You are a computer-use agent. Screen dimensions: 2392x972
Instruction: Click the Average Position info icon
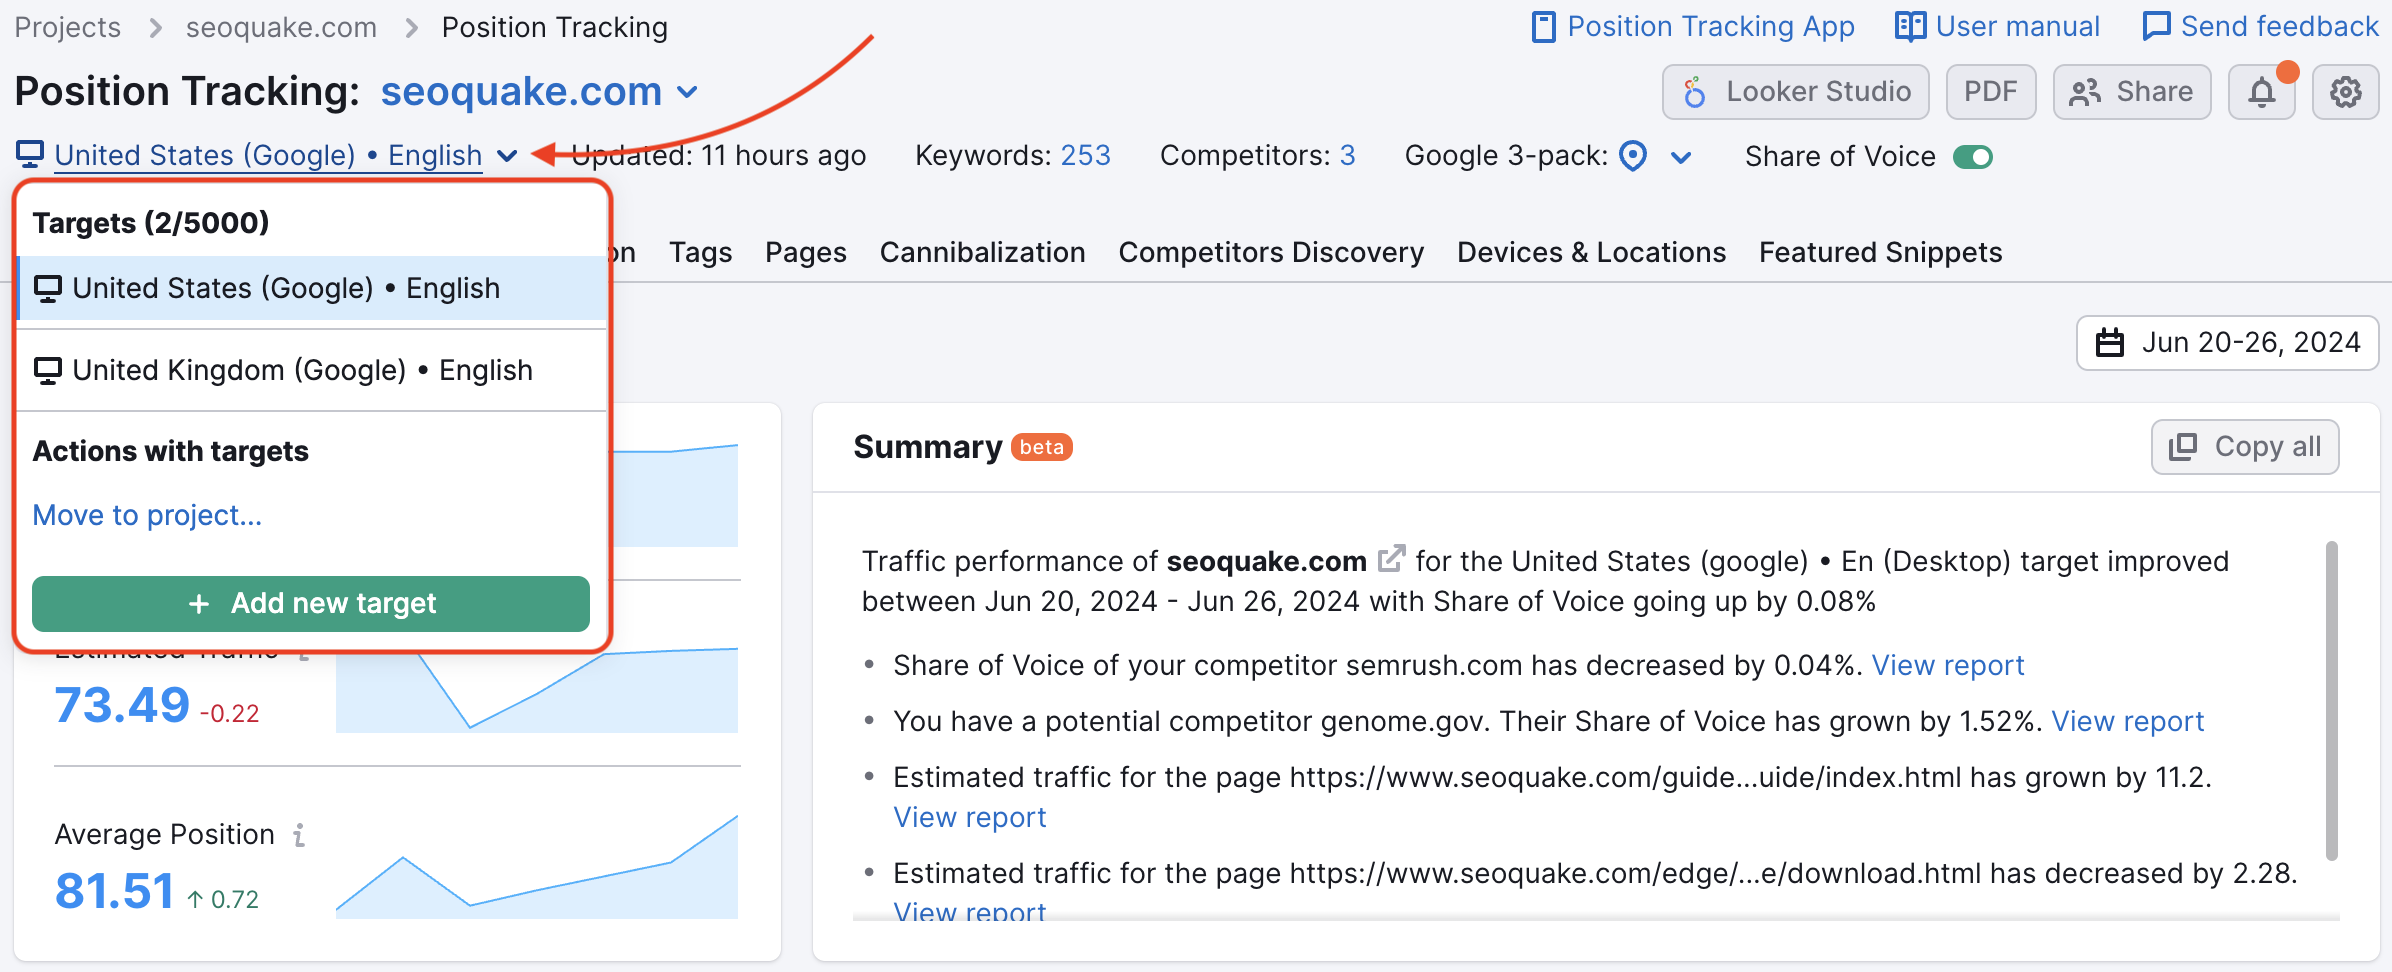(298, 835)
